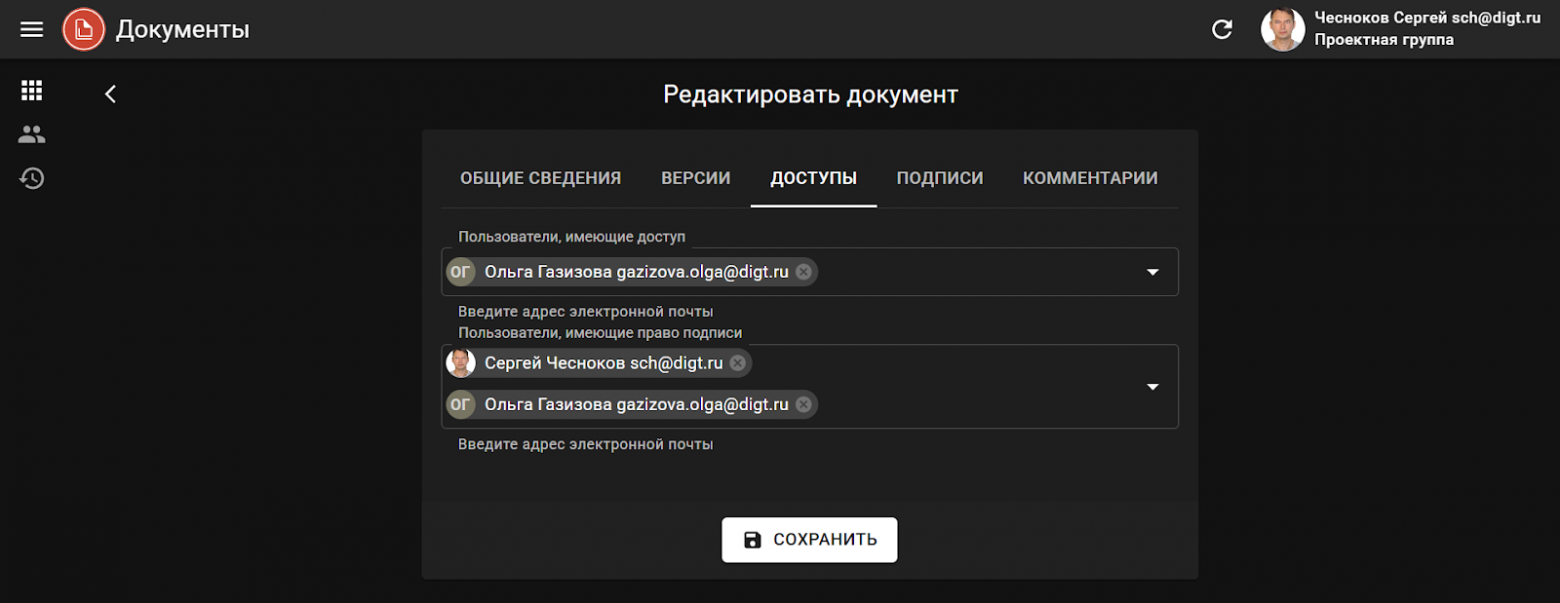Refresh the documents page
Viewport: 1560px width, 603px height.
click(1222, 29)
